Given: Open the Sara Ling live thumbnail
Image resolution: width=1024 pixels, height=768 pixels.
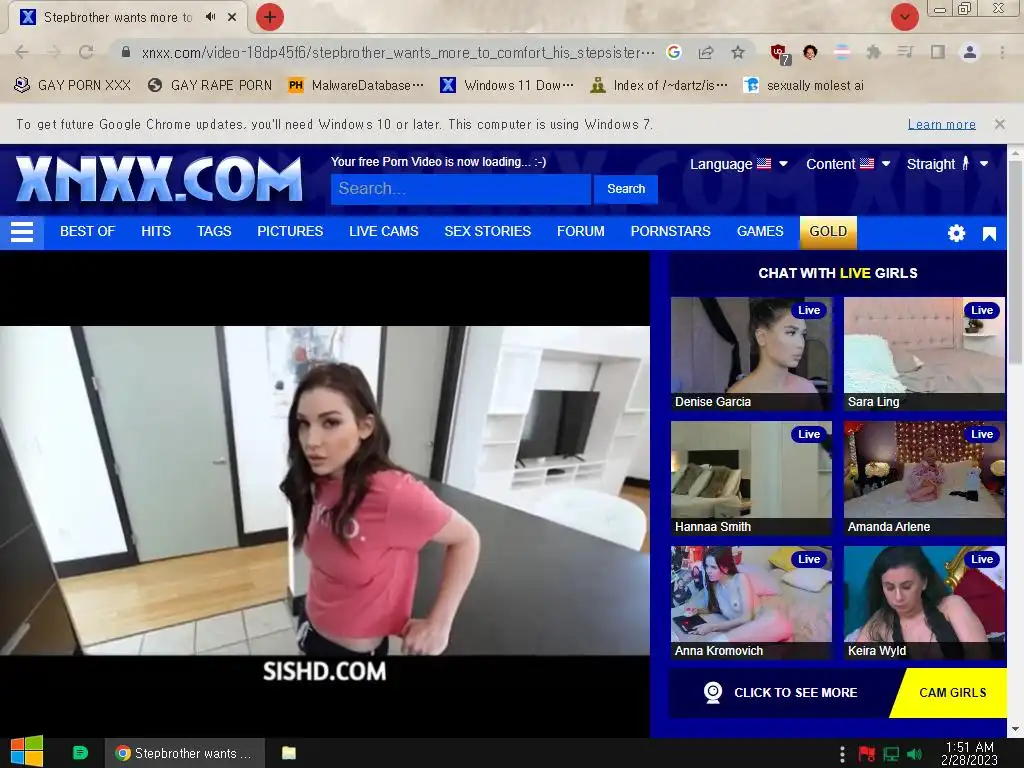Looking at the screenshot, I should (x=924, y=354).
